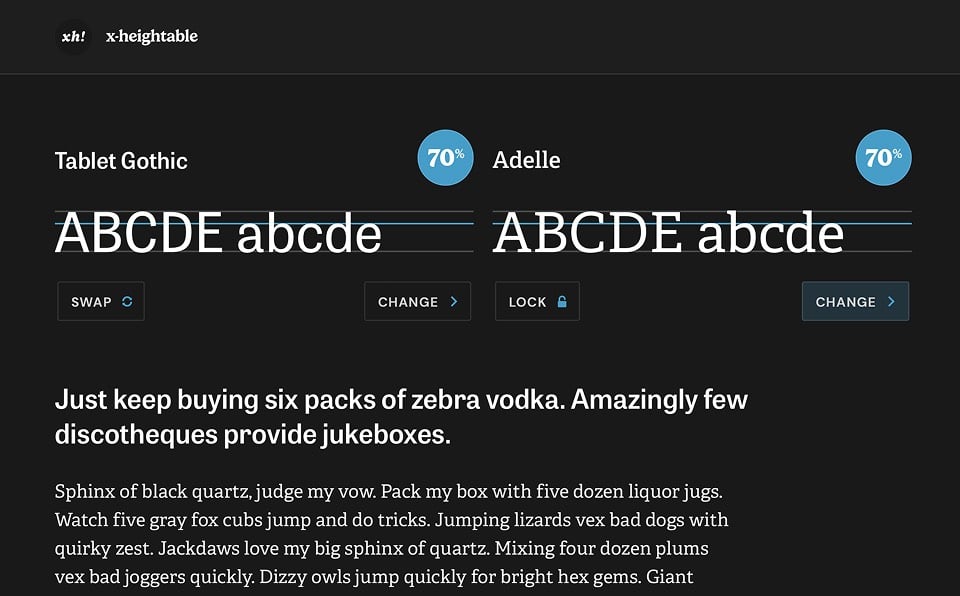Click chevron arrow in Adelle's CHANGE button

pyautogui.click(x=891, y=301)
